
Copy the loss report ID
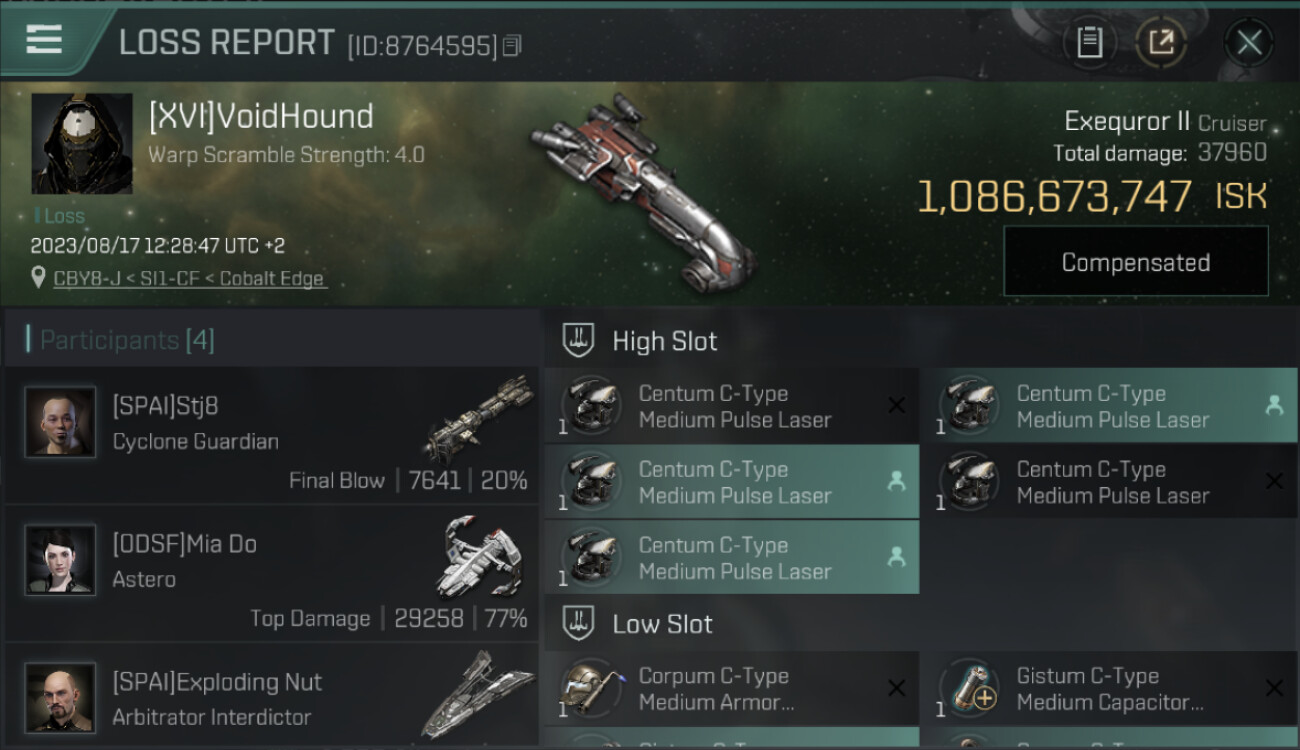(x=512, y=46)
